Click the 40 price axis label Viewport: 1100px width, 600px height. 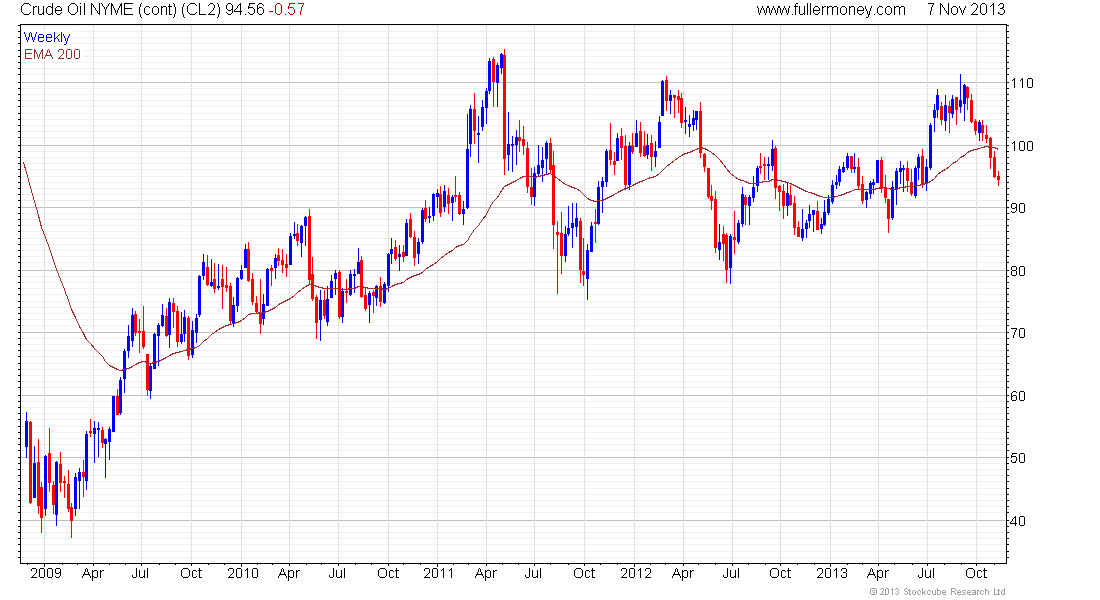(1018, 521)
